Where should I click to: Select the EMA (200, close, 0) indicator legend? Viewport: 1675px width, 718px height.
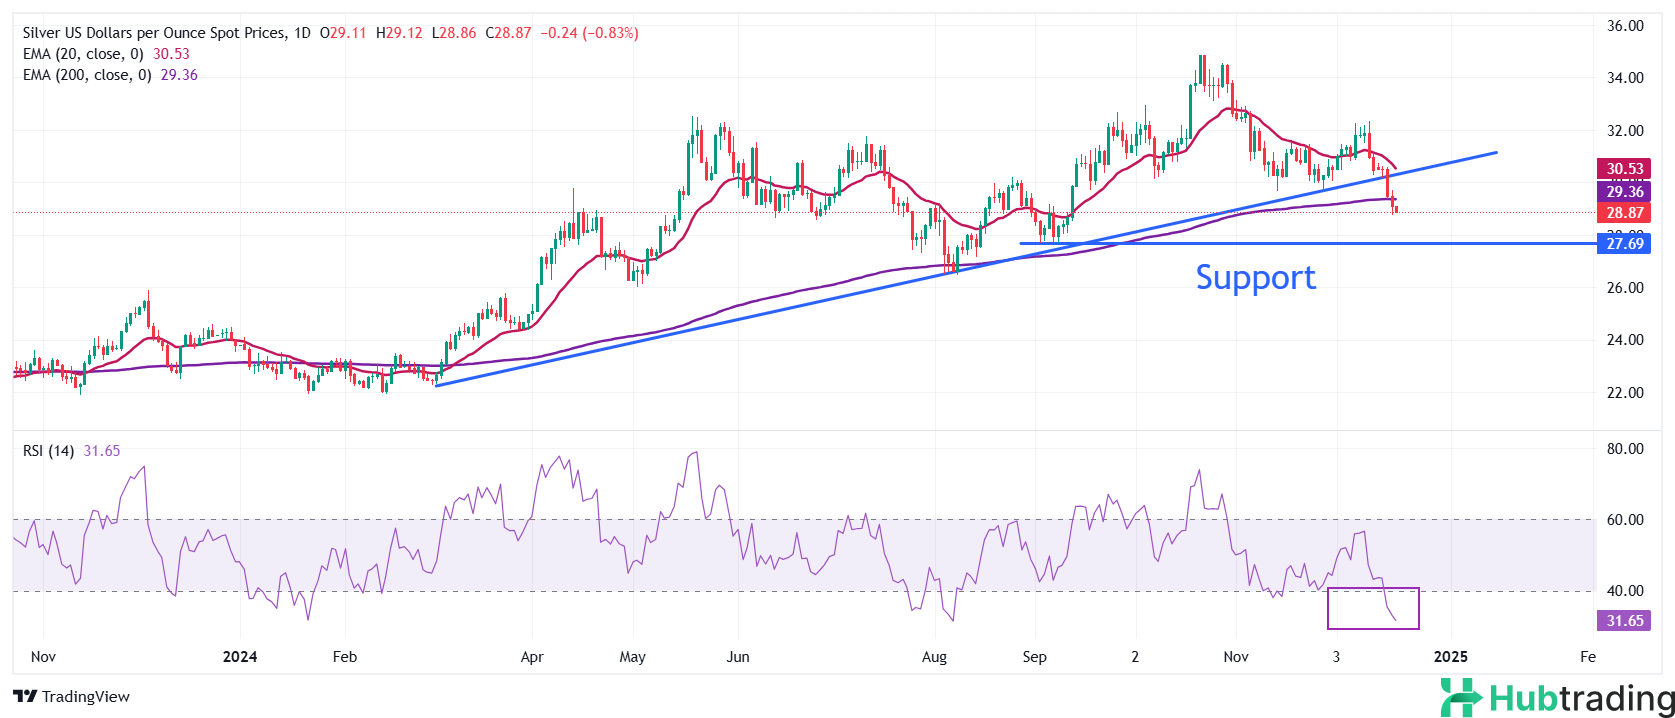point(87,75)
